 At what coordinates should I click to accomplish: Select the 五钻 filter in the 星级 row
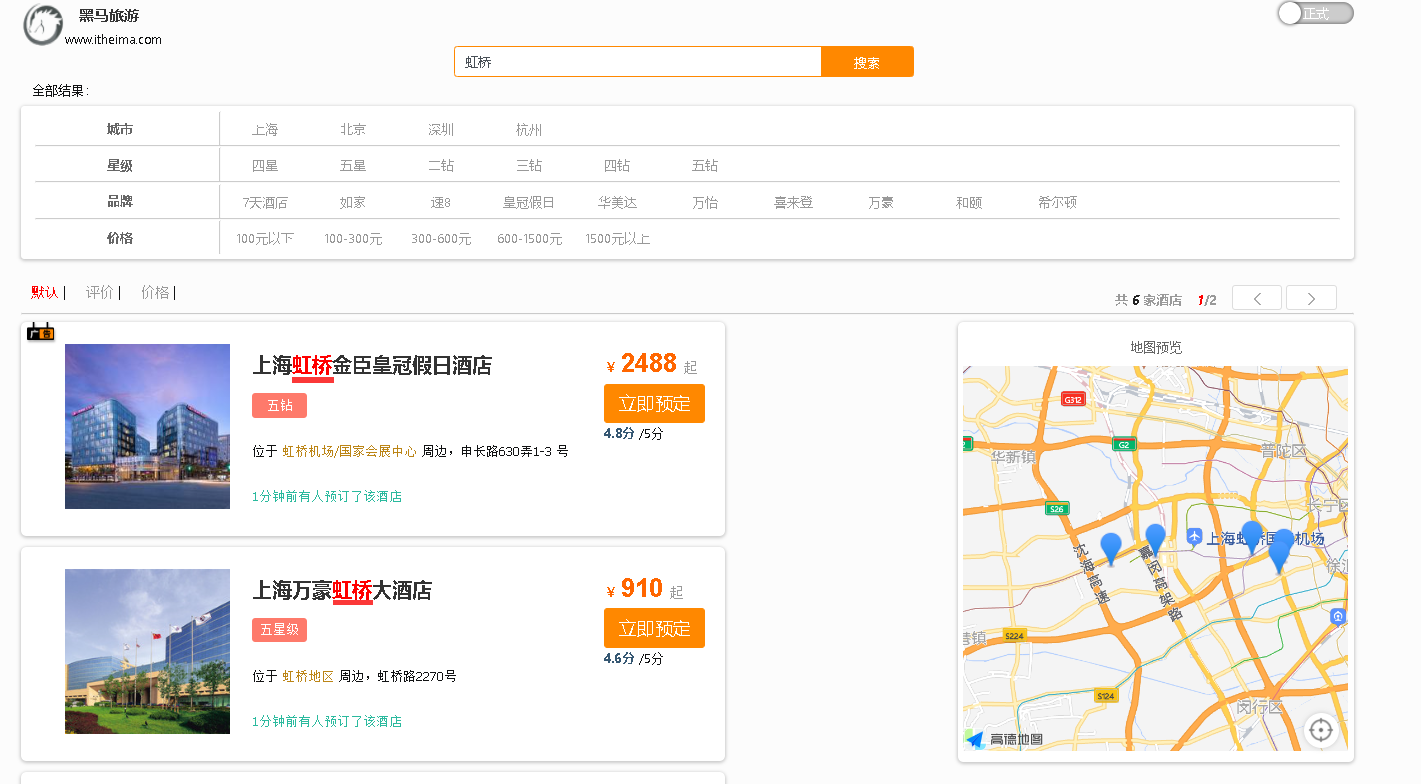click(705, 166)
